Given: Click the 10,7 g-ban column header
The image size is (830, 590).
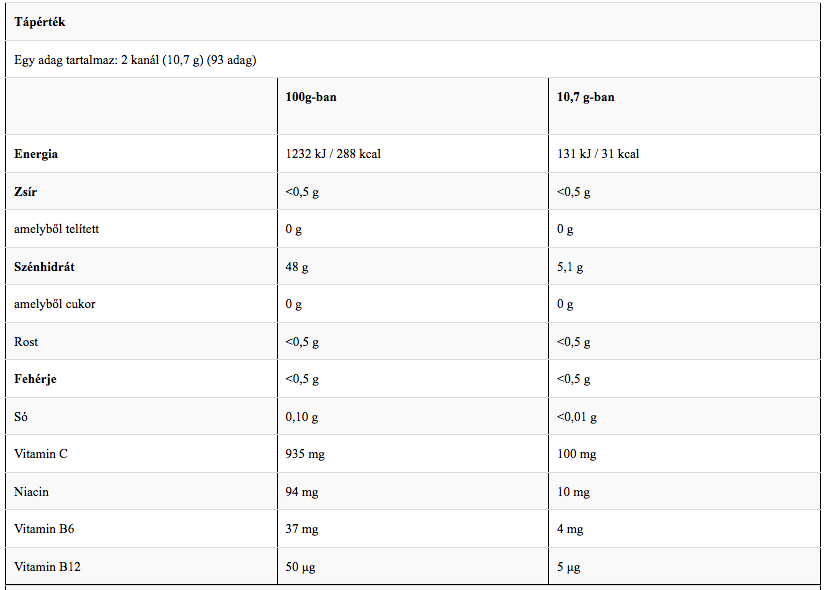Looking at the screenshot, I should [x=586, y=97].
